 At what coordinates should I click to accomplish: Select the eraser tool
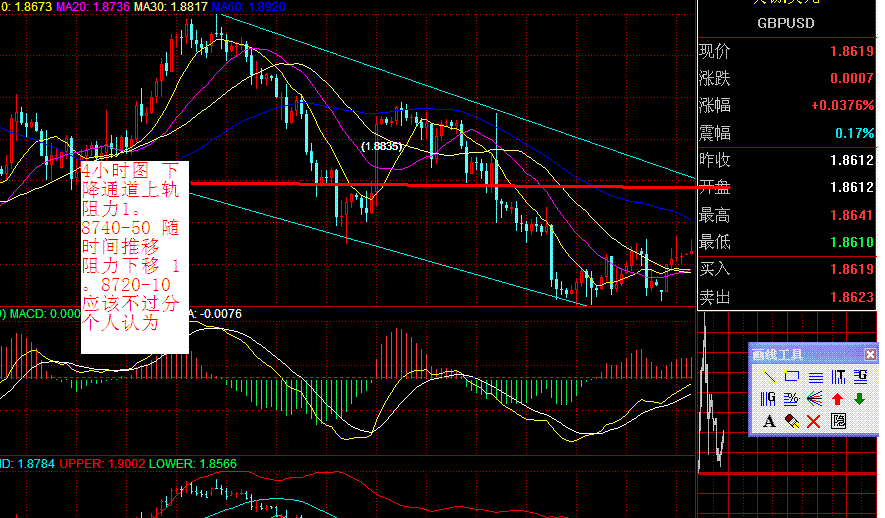[x=792, y=421]
